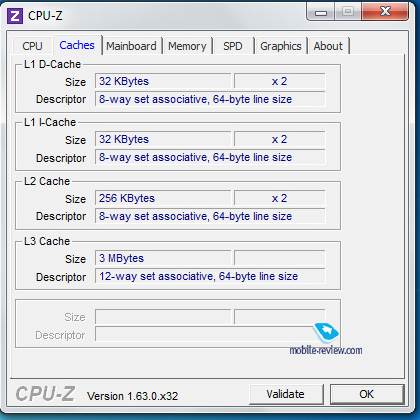The image size is (420, 420).
Task: Click the L1 D-Cache size field
Action: click(x=163, y=81)
